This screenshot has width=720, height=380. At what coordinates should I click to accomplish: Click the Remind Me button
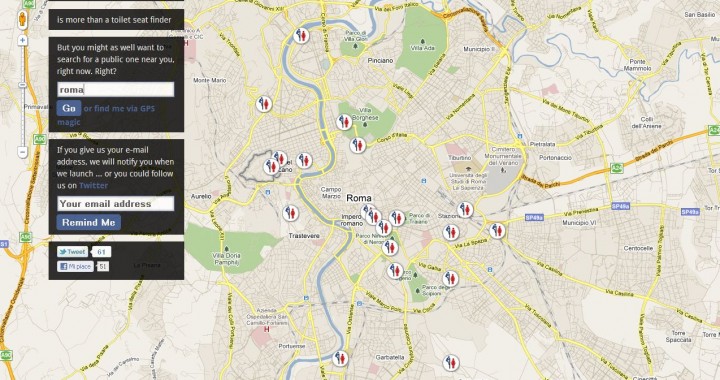tap(89, 223)
